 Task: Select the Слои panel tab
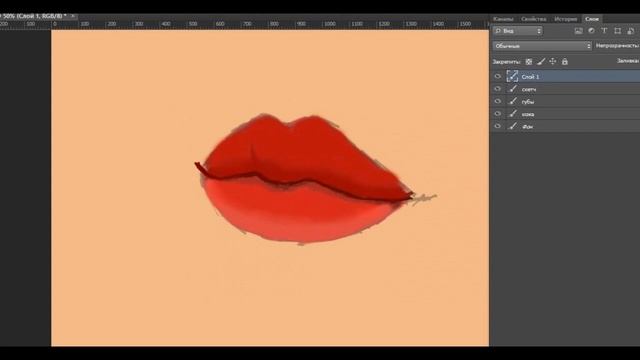(x=591, y=19)
